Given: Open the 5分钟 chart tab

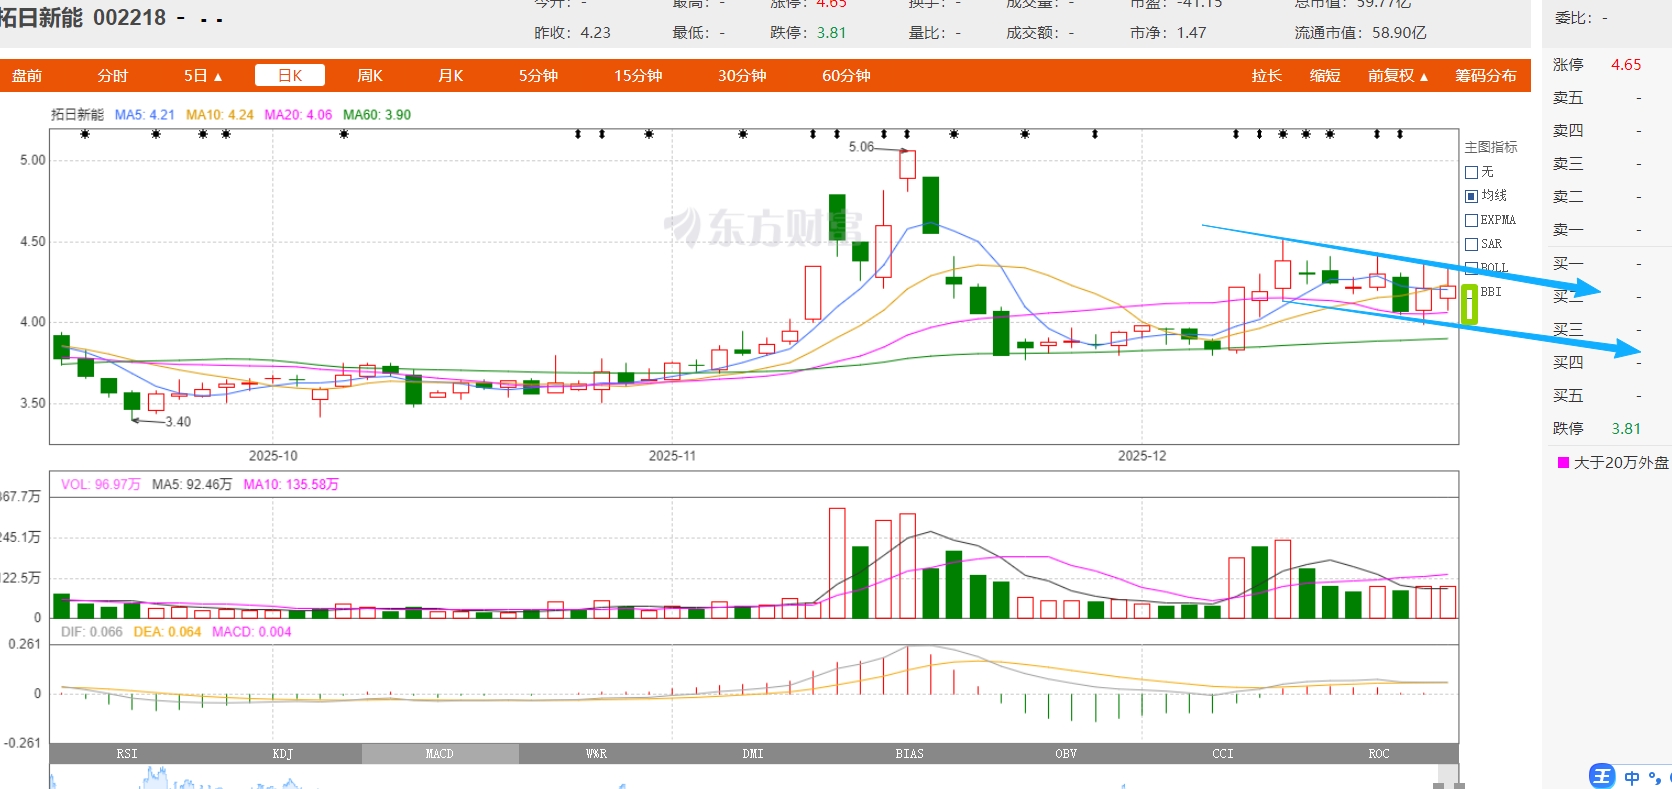Looking at the screenshot, I should [538, 76].
